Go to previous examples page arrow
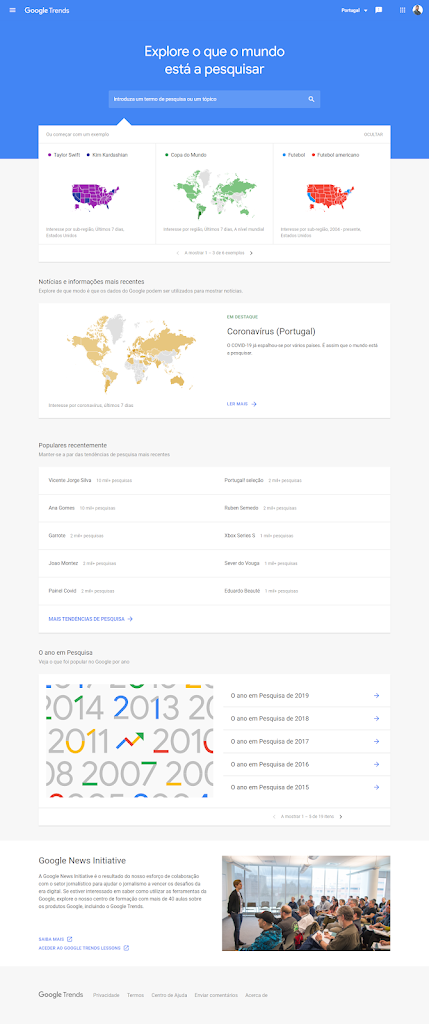The height and width of the screenshot is (1024, 429). pyautogui.click(x=178, y=253)
